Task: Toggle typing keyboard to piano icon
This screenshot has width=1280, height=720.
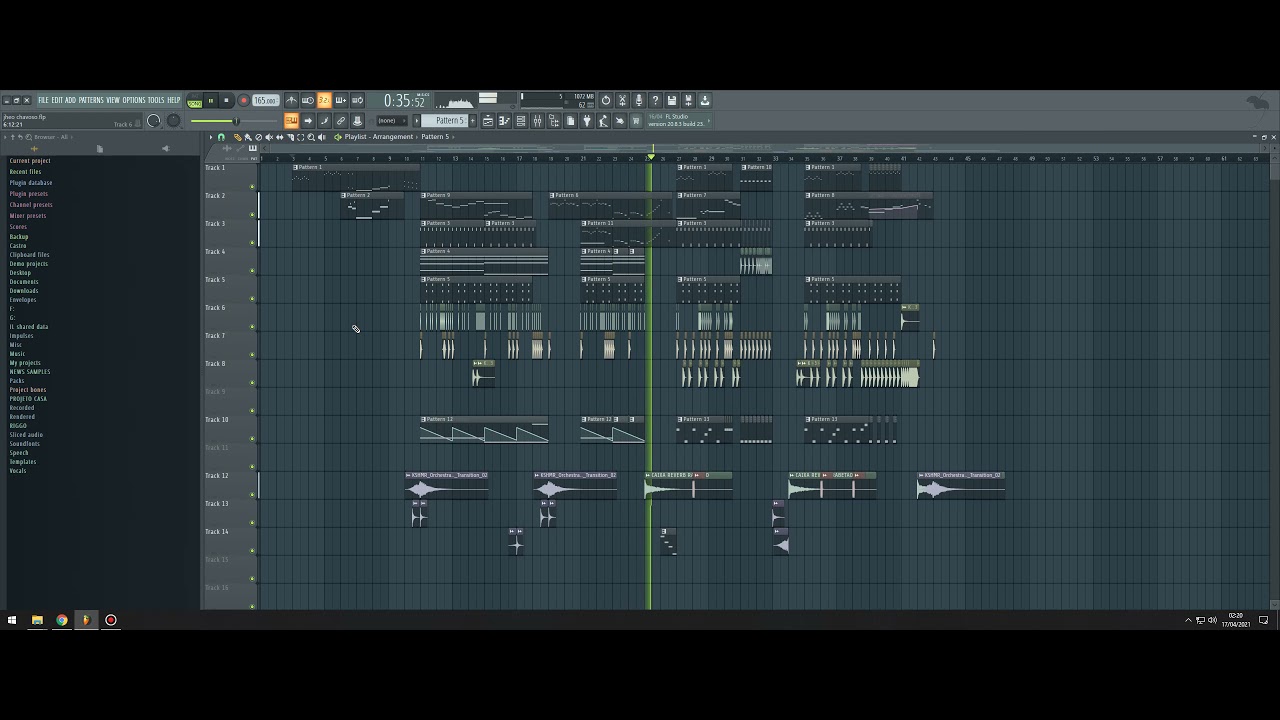Action: coord(292,120)
